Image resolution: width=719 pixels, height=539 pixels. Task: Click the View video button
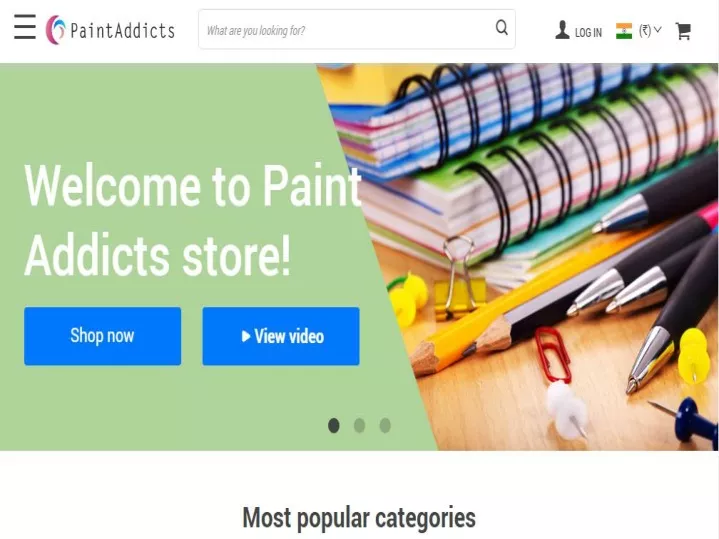pos(281,336)
